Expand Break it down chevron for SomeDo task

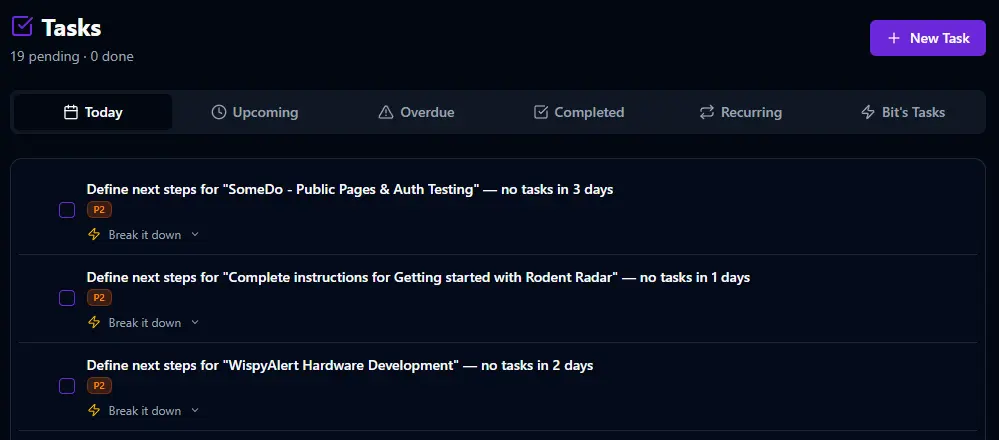pyautogui.click(x=196, y=234)
